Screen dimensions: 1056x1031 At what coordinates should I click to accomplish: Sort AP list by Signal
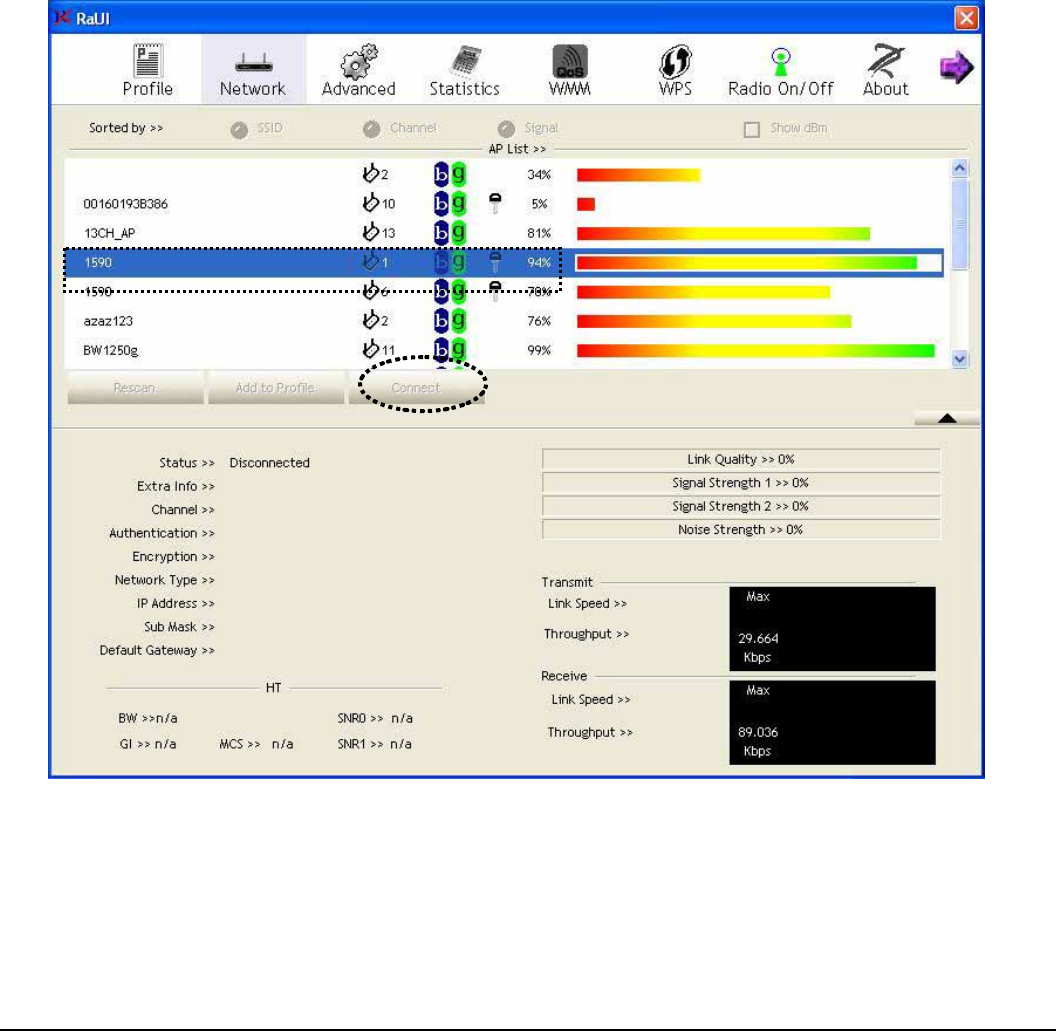(506, 129)
